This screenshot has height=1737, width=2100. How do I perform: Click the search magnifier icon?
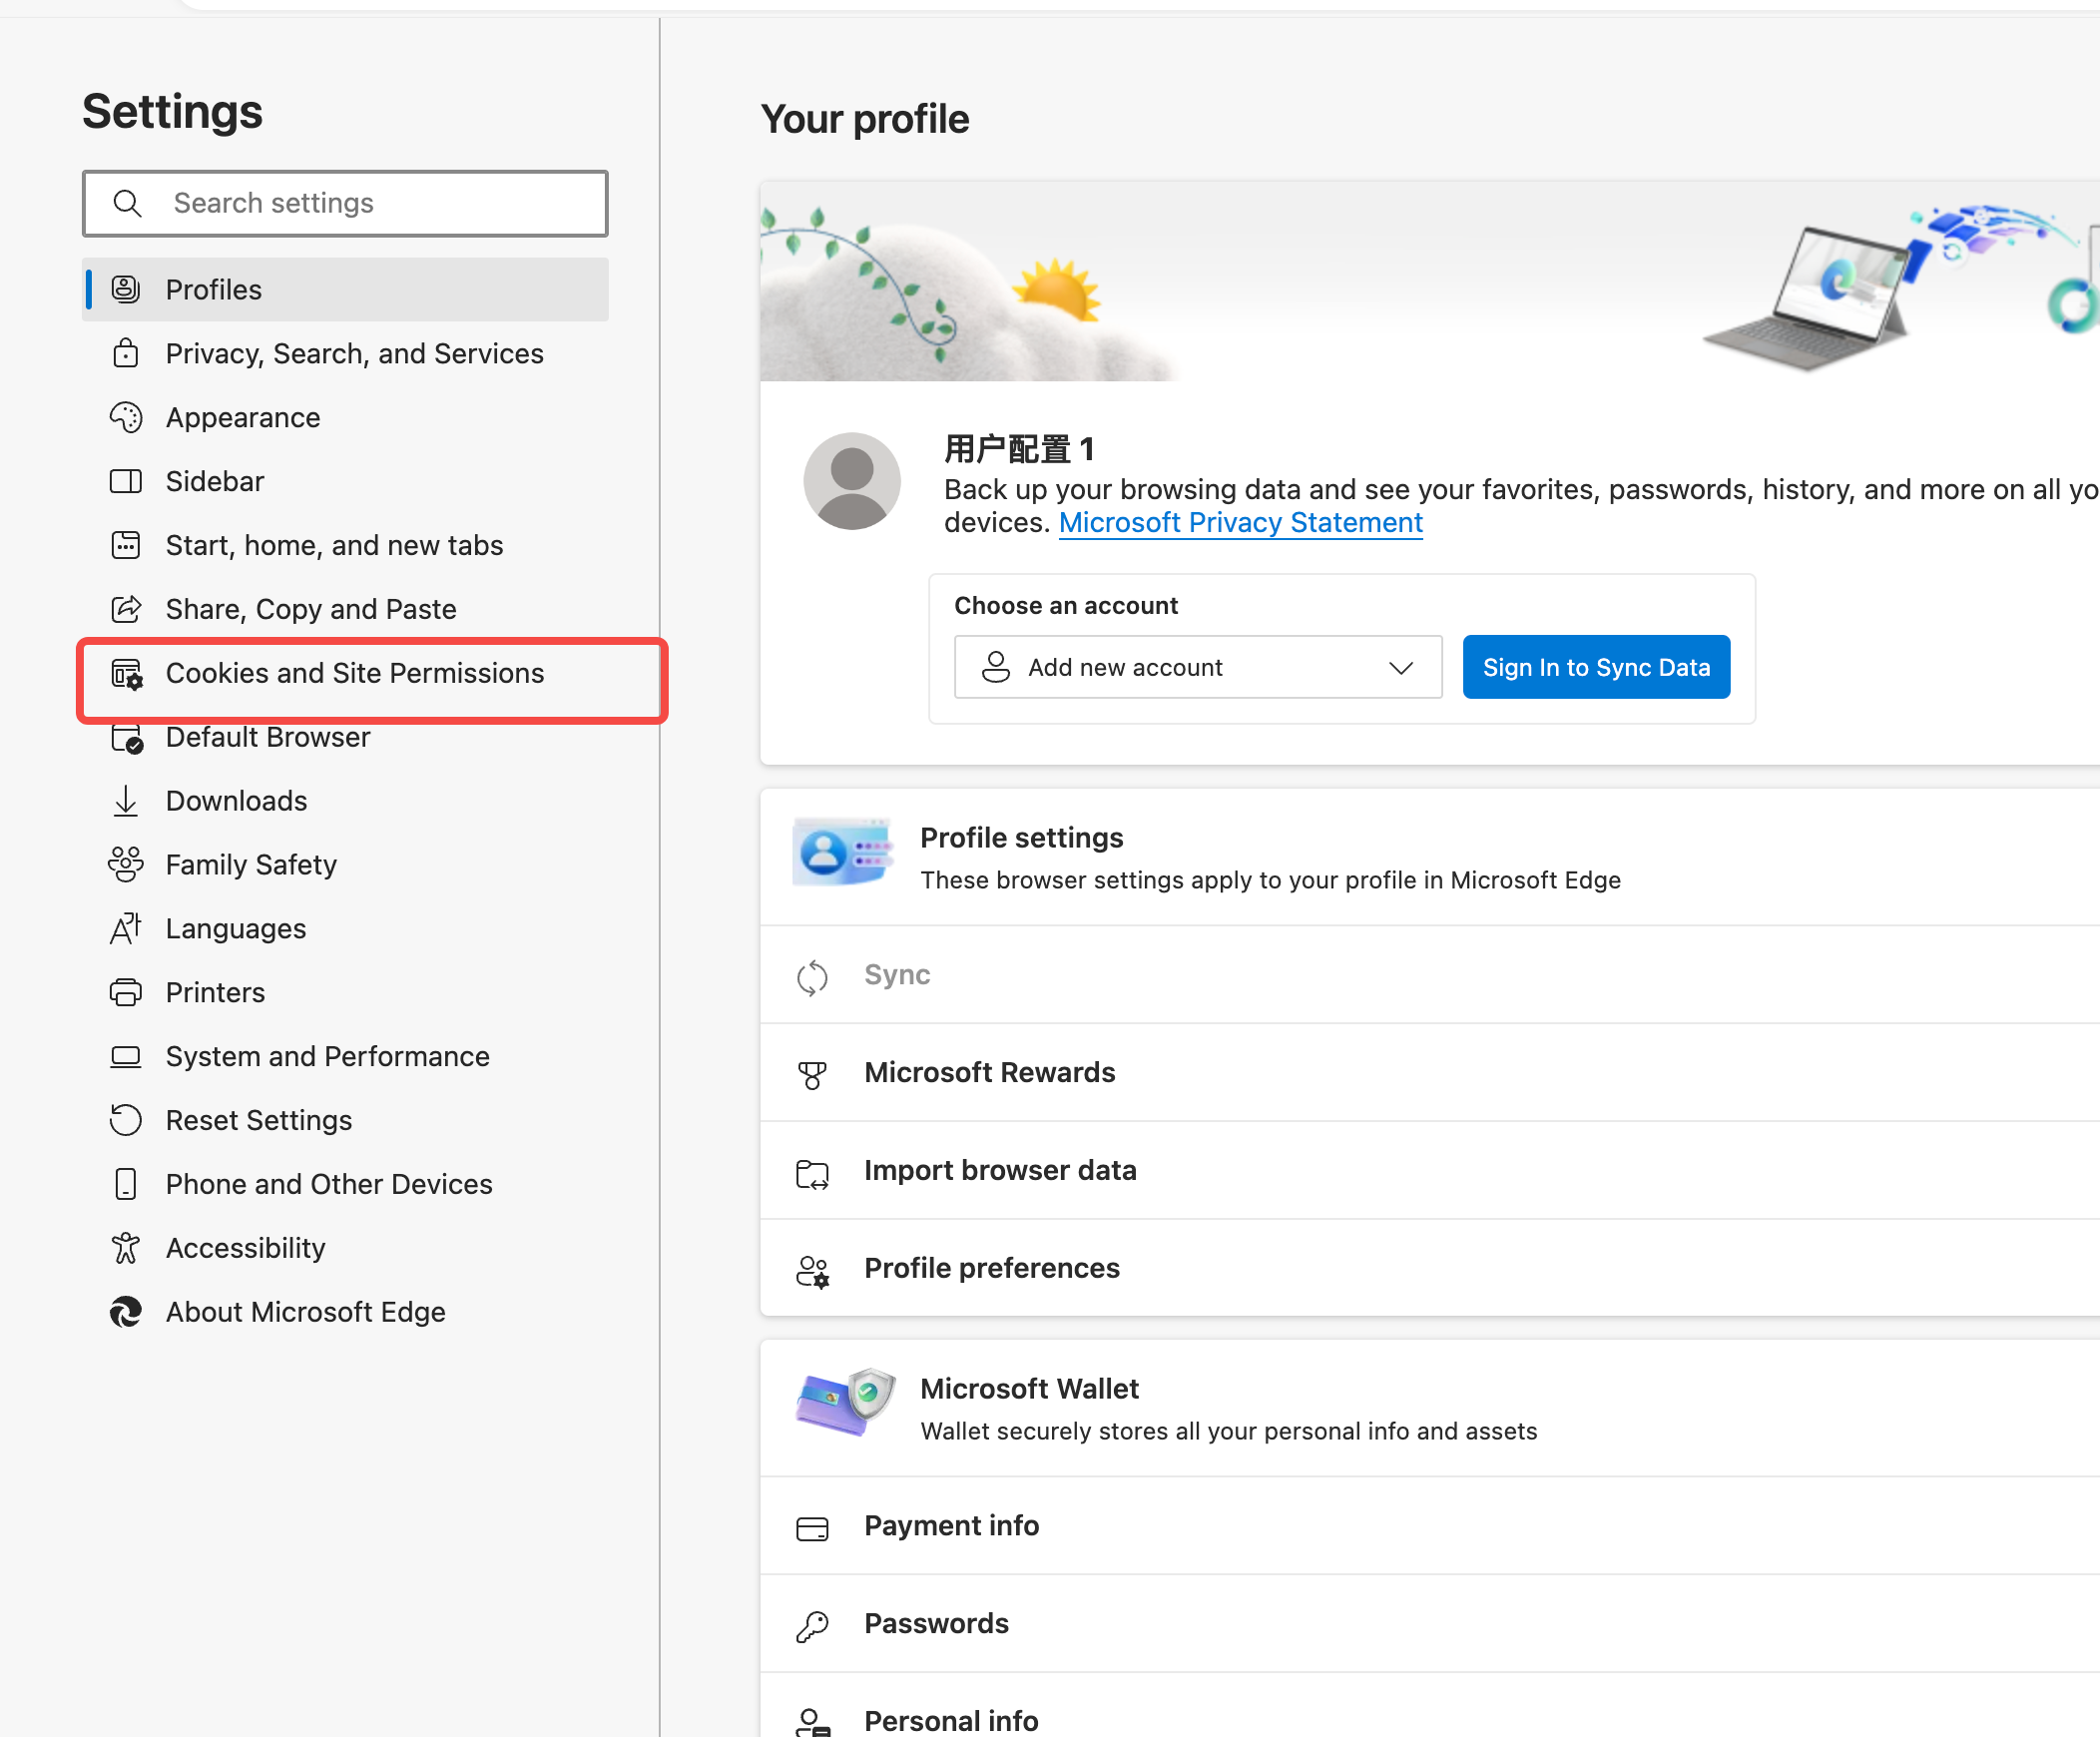(x=127, y=204)
